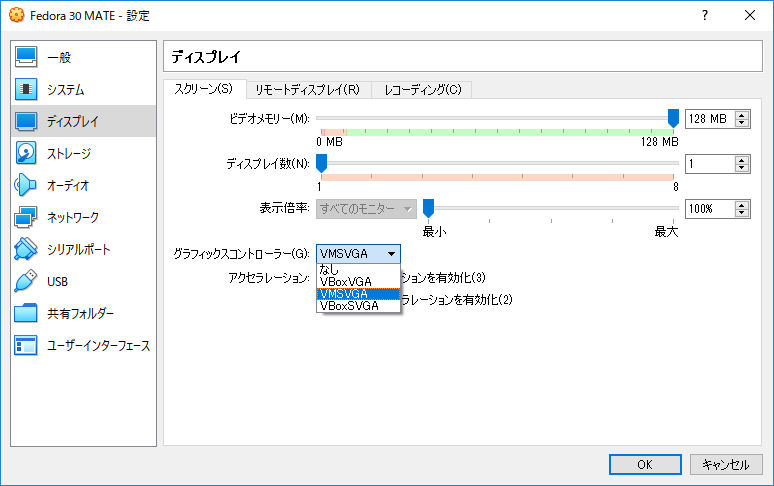Increase display count with up arrow

tap(741, 160)
